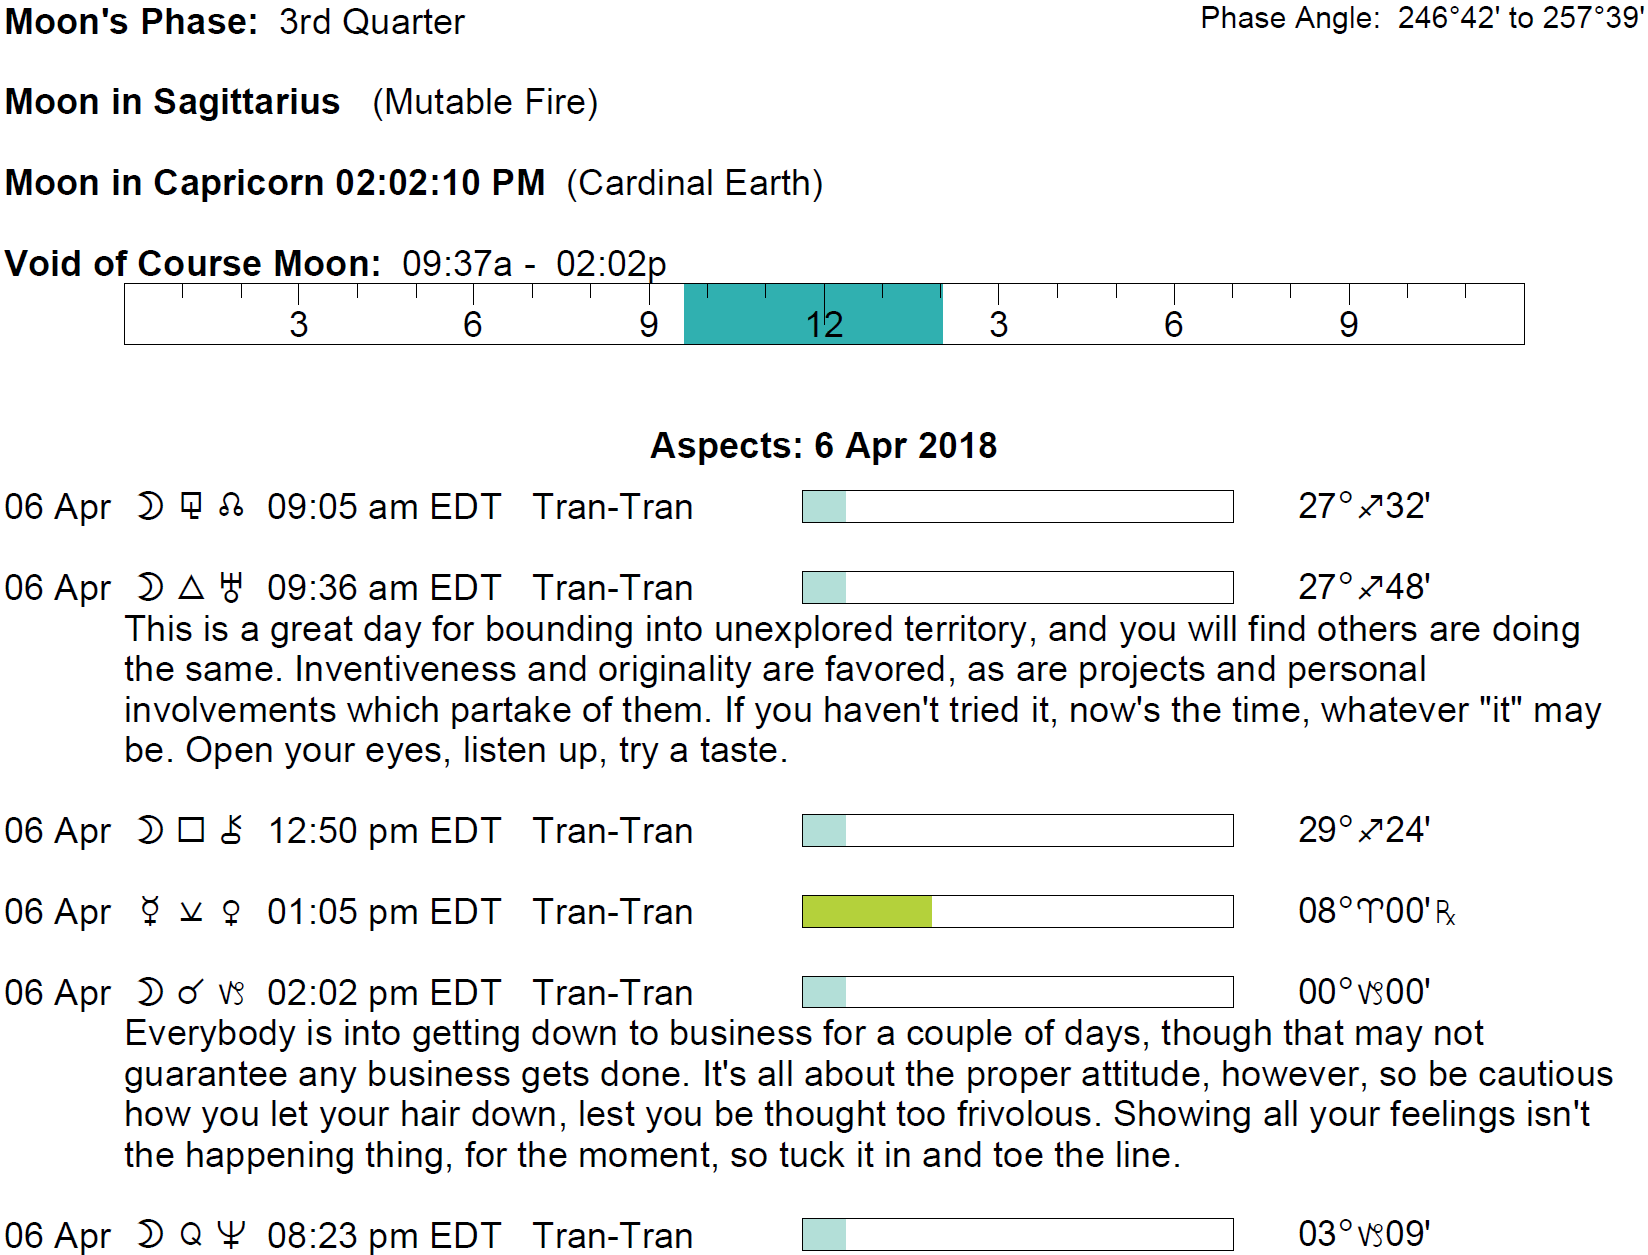Click the first 6 hour mark on the timeline

[x=473, y=324]
